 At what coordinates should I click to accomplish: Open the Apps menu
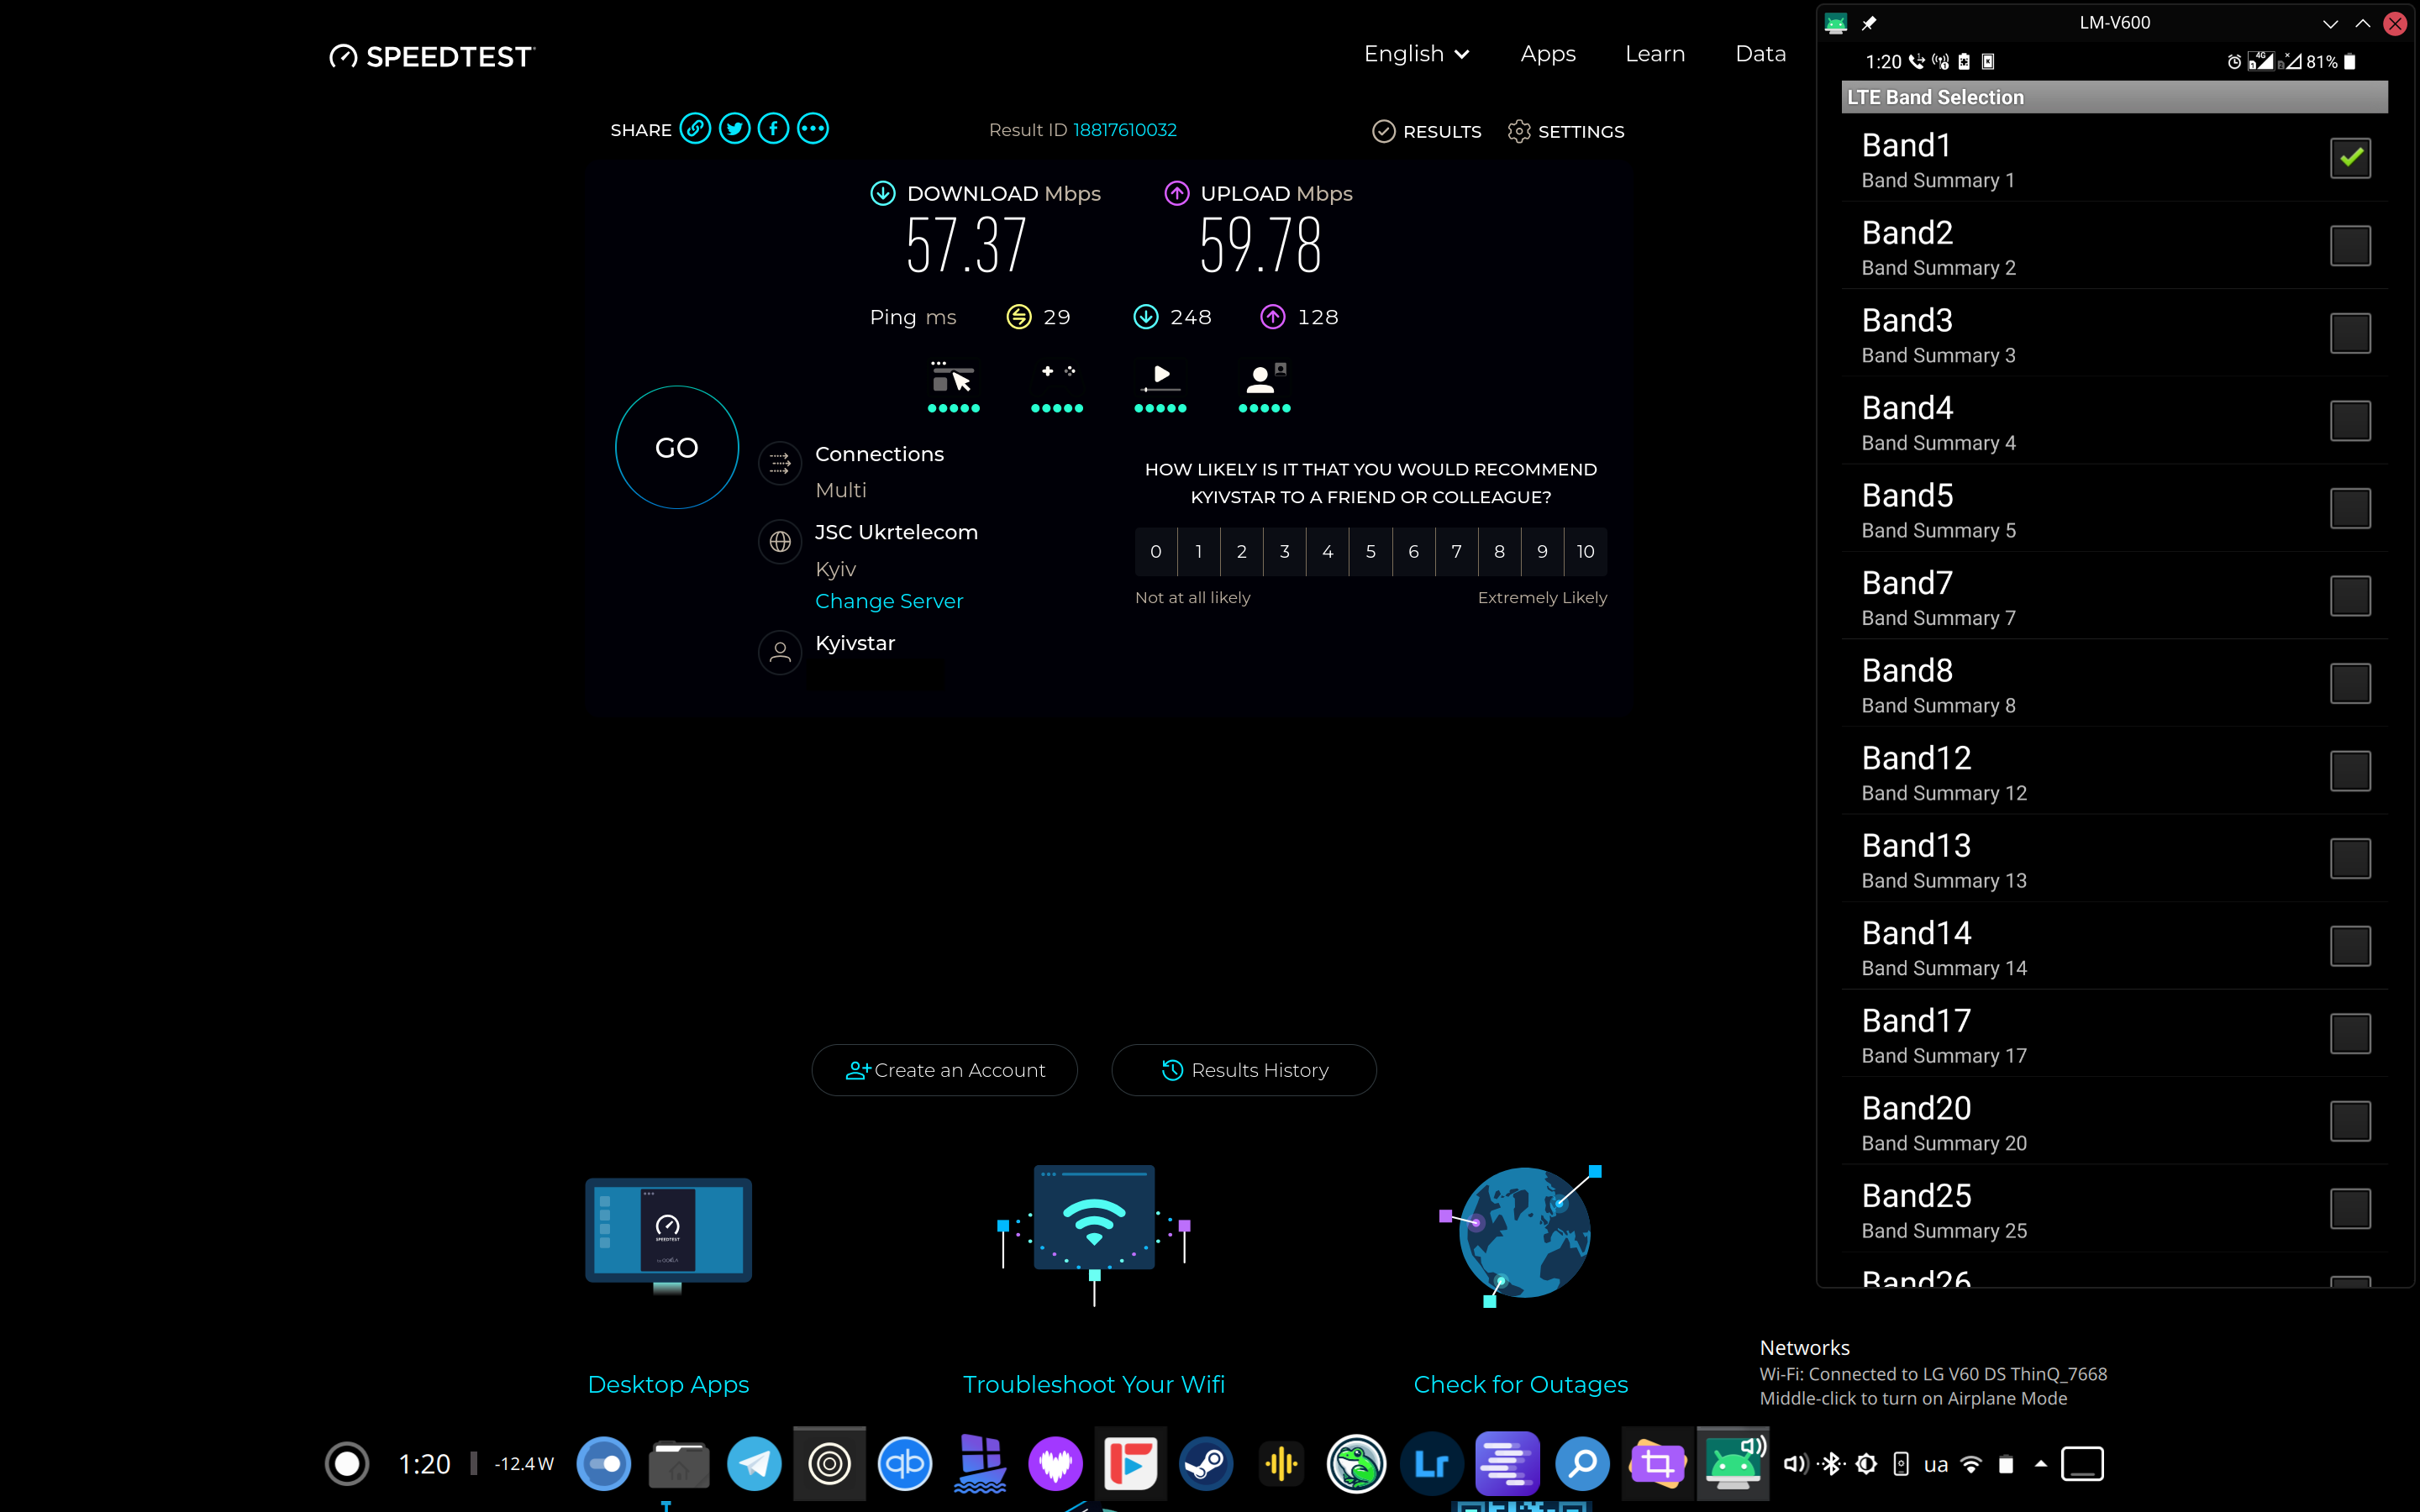(x=1547, y=54)
